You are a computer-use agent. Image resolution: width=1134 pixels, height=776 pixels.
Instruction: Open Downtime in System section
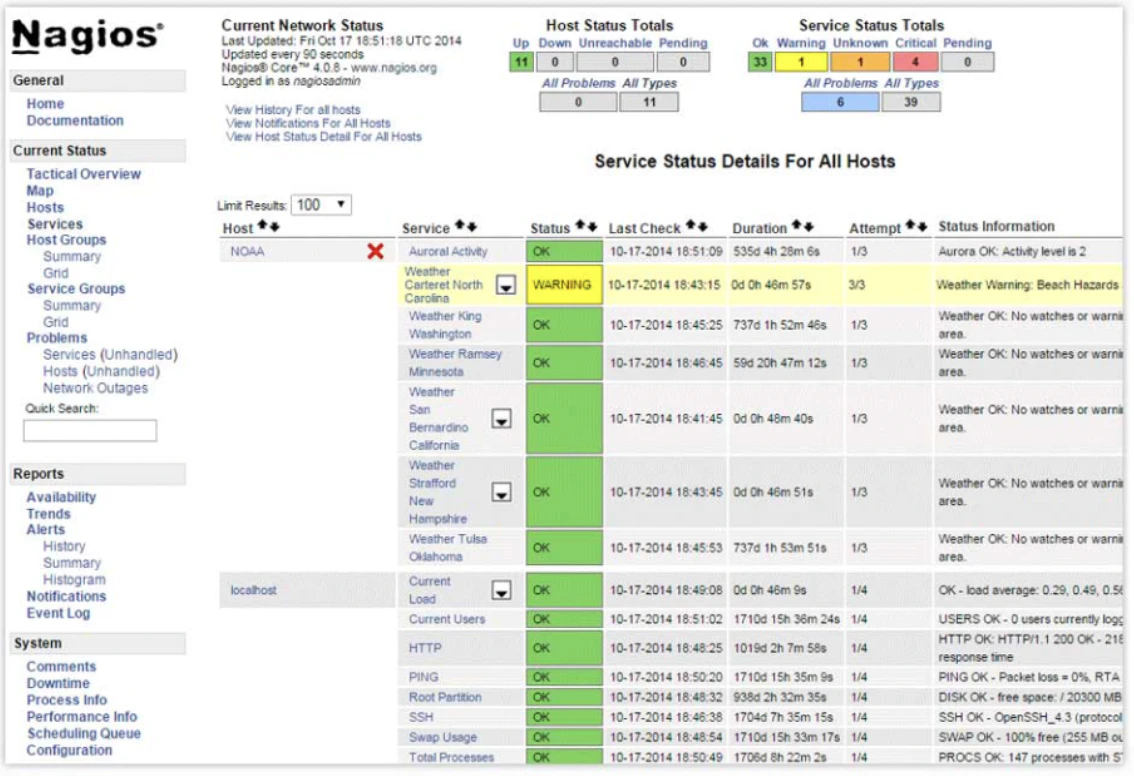(x=58, y=683)
